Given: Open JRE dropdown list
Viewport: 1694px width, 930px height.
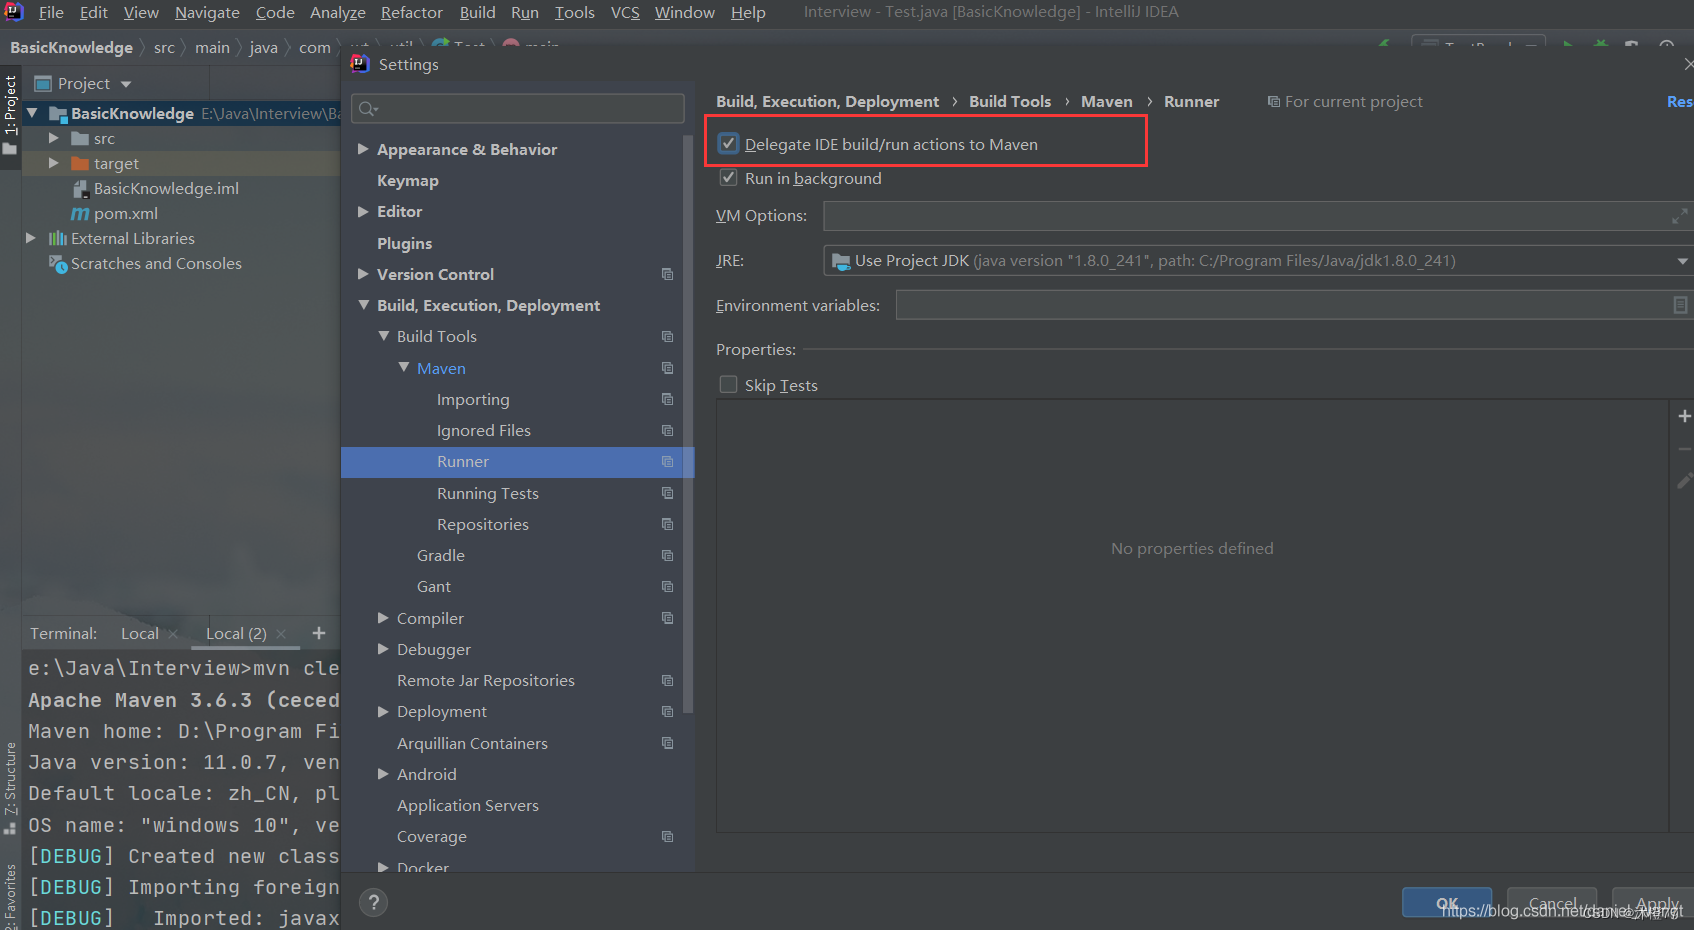Looking at the screenshot, I should (x=1682, y=261).
